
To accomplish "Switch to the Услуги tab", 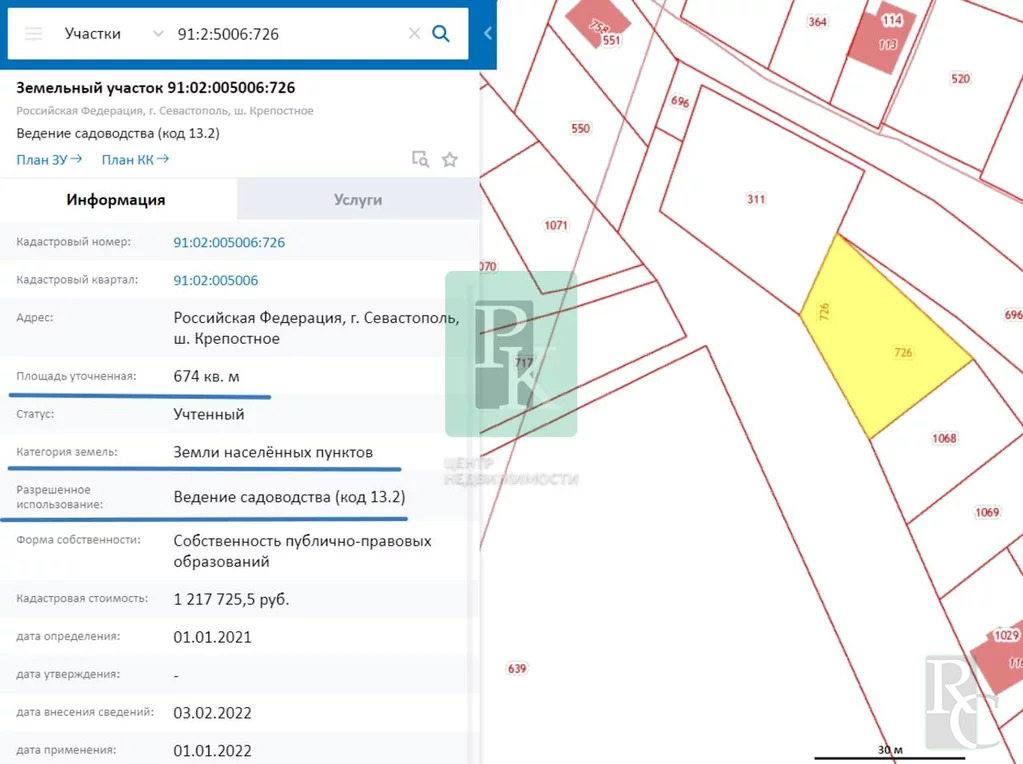I will (358, 200).
